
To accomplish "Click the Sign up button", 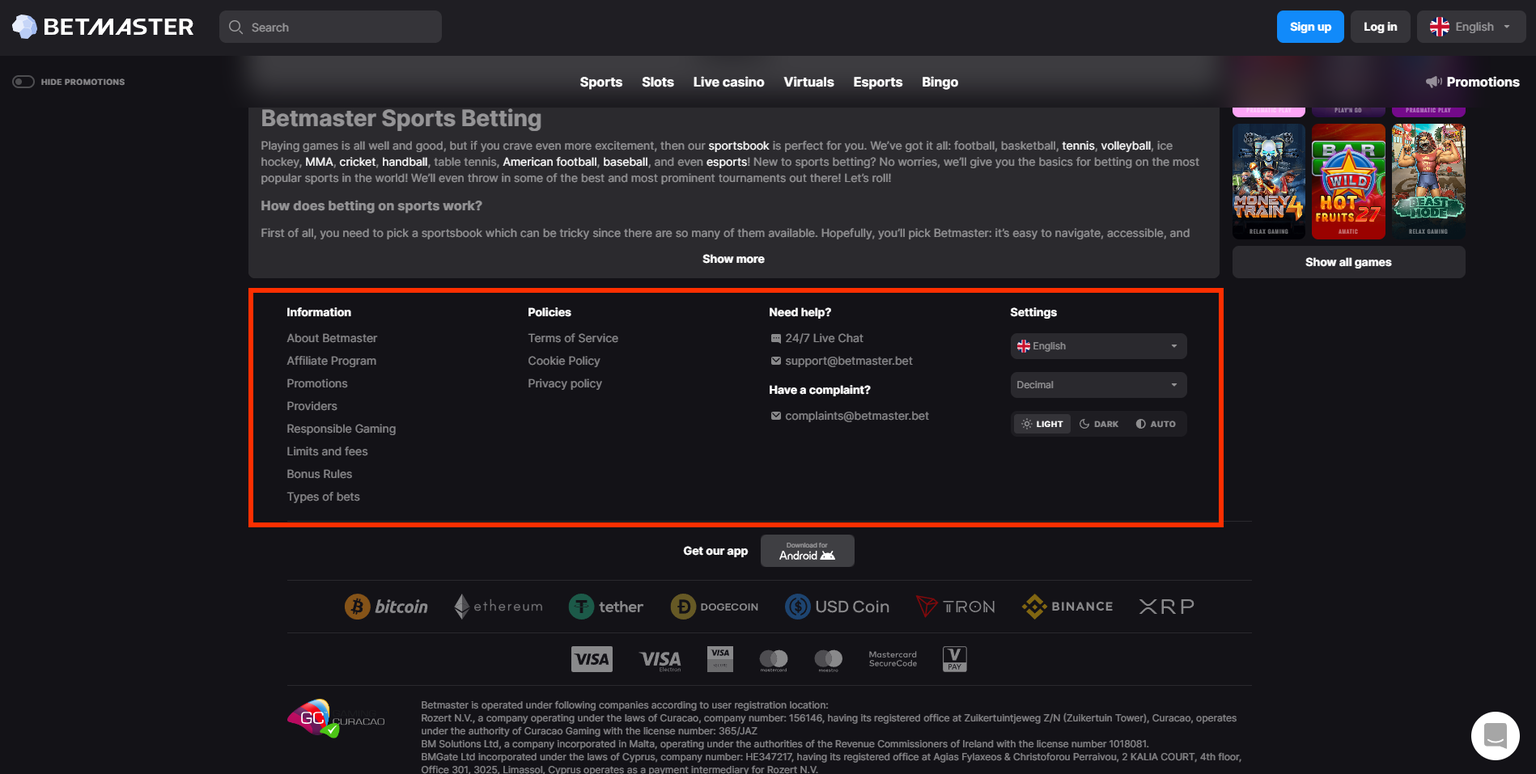I will [x=1310, y=26].
